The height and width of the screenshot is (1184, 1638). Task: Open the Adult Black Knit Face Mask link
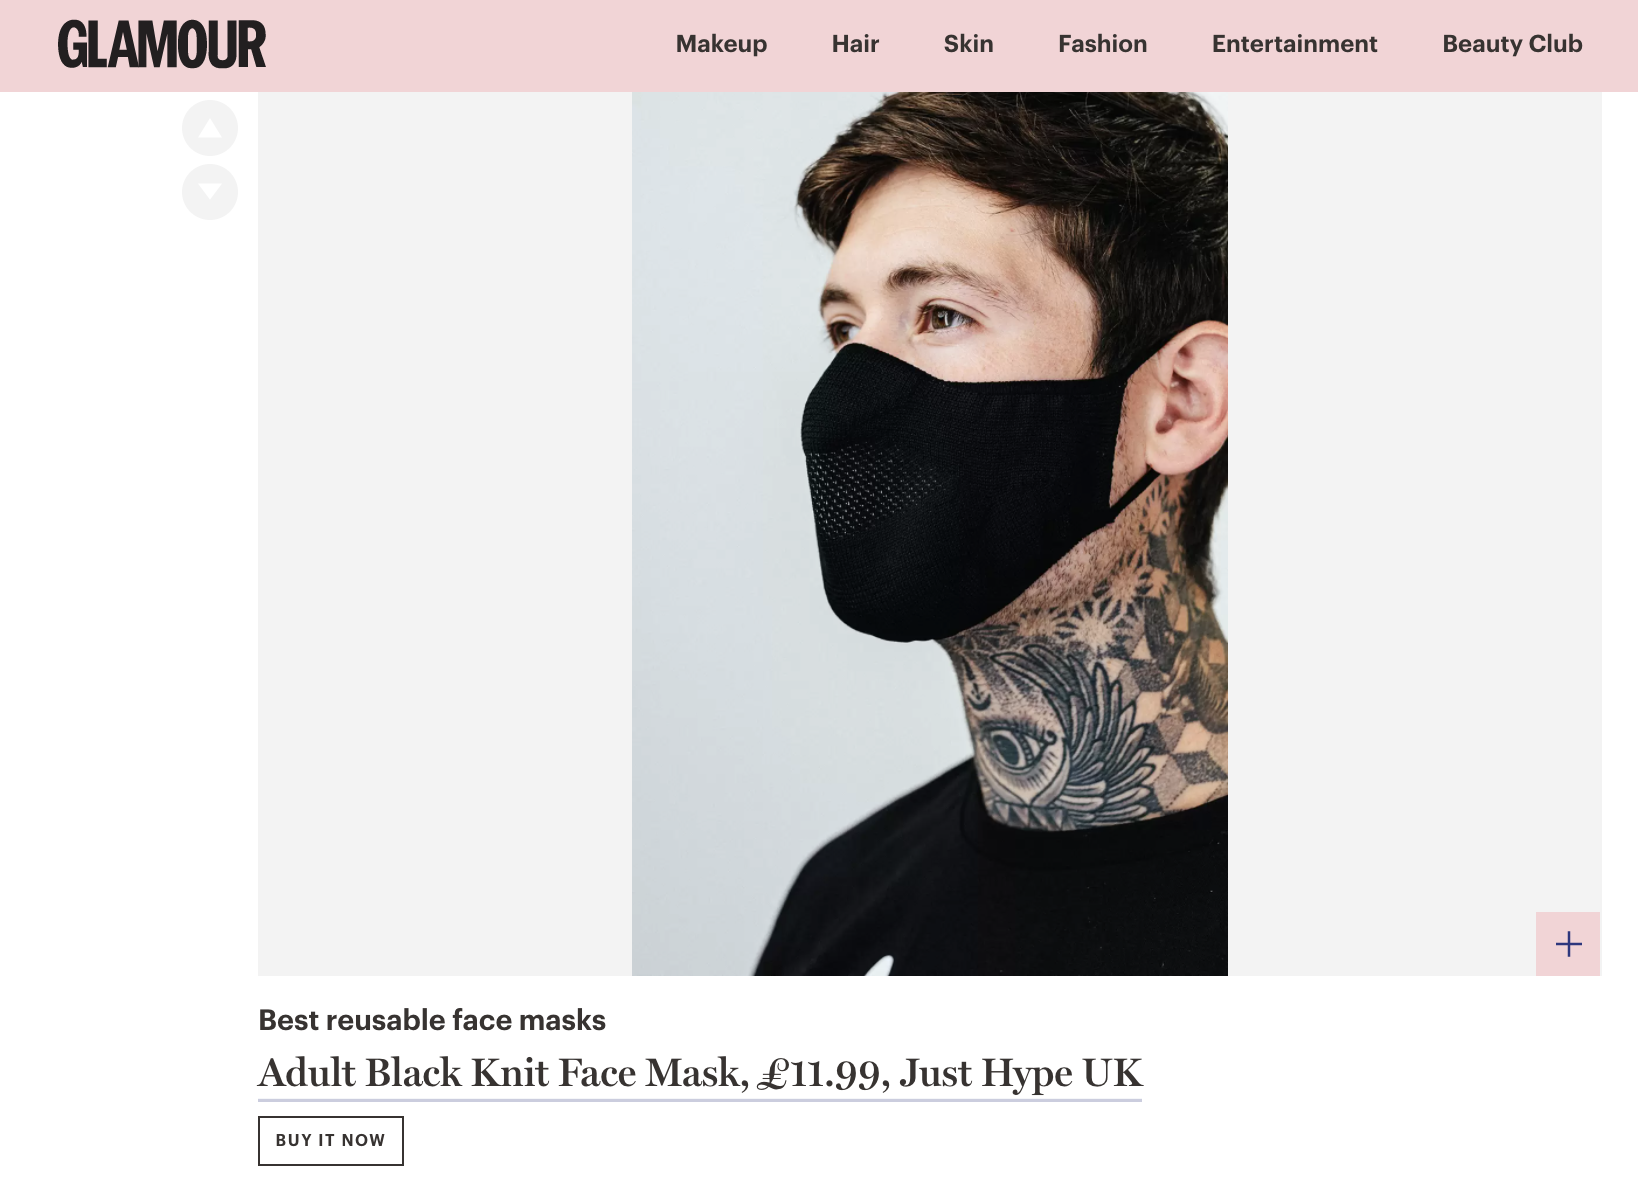pos(700,1074)
